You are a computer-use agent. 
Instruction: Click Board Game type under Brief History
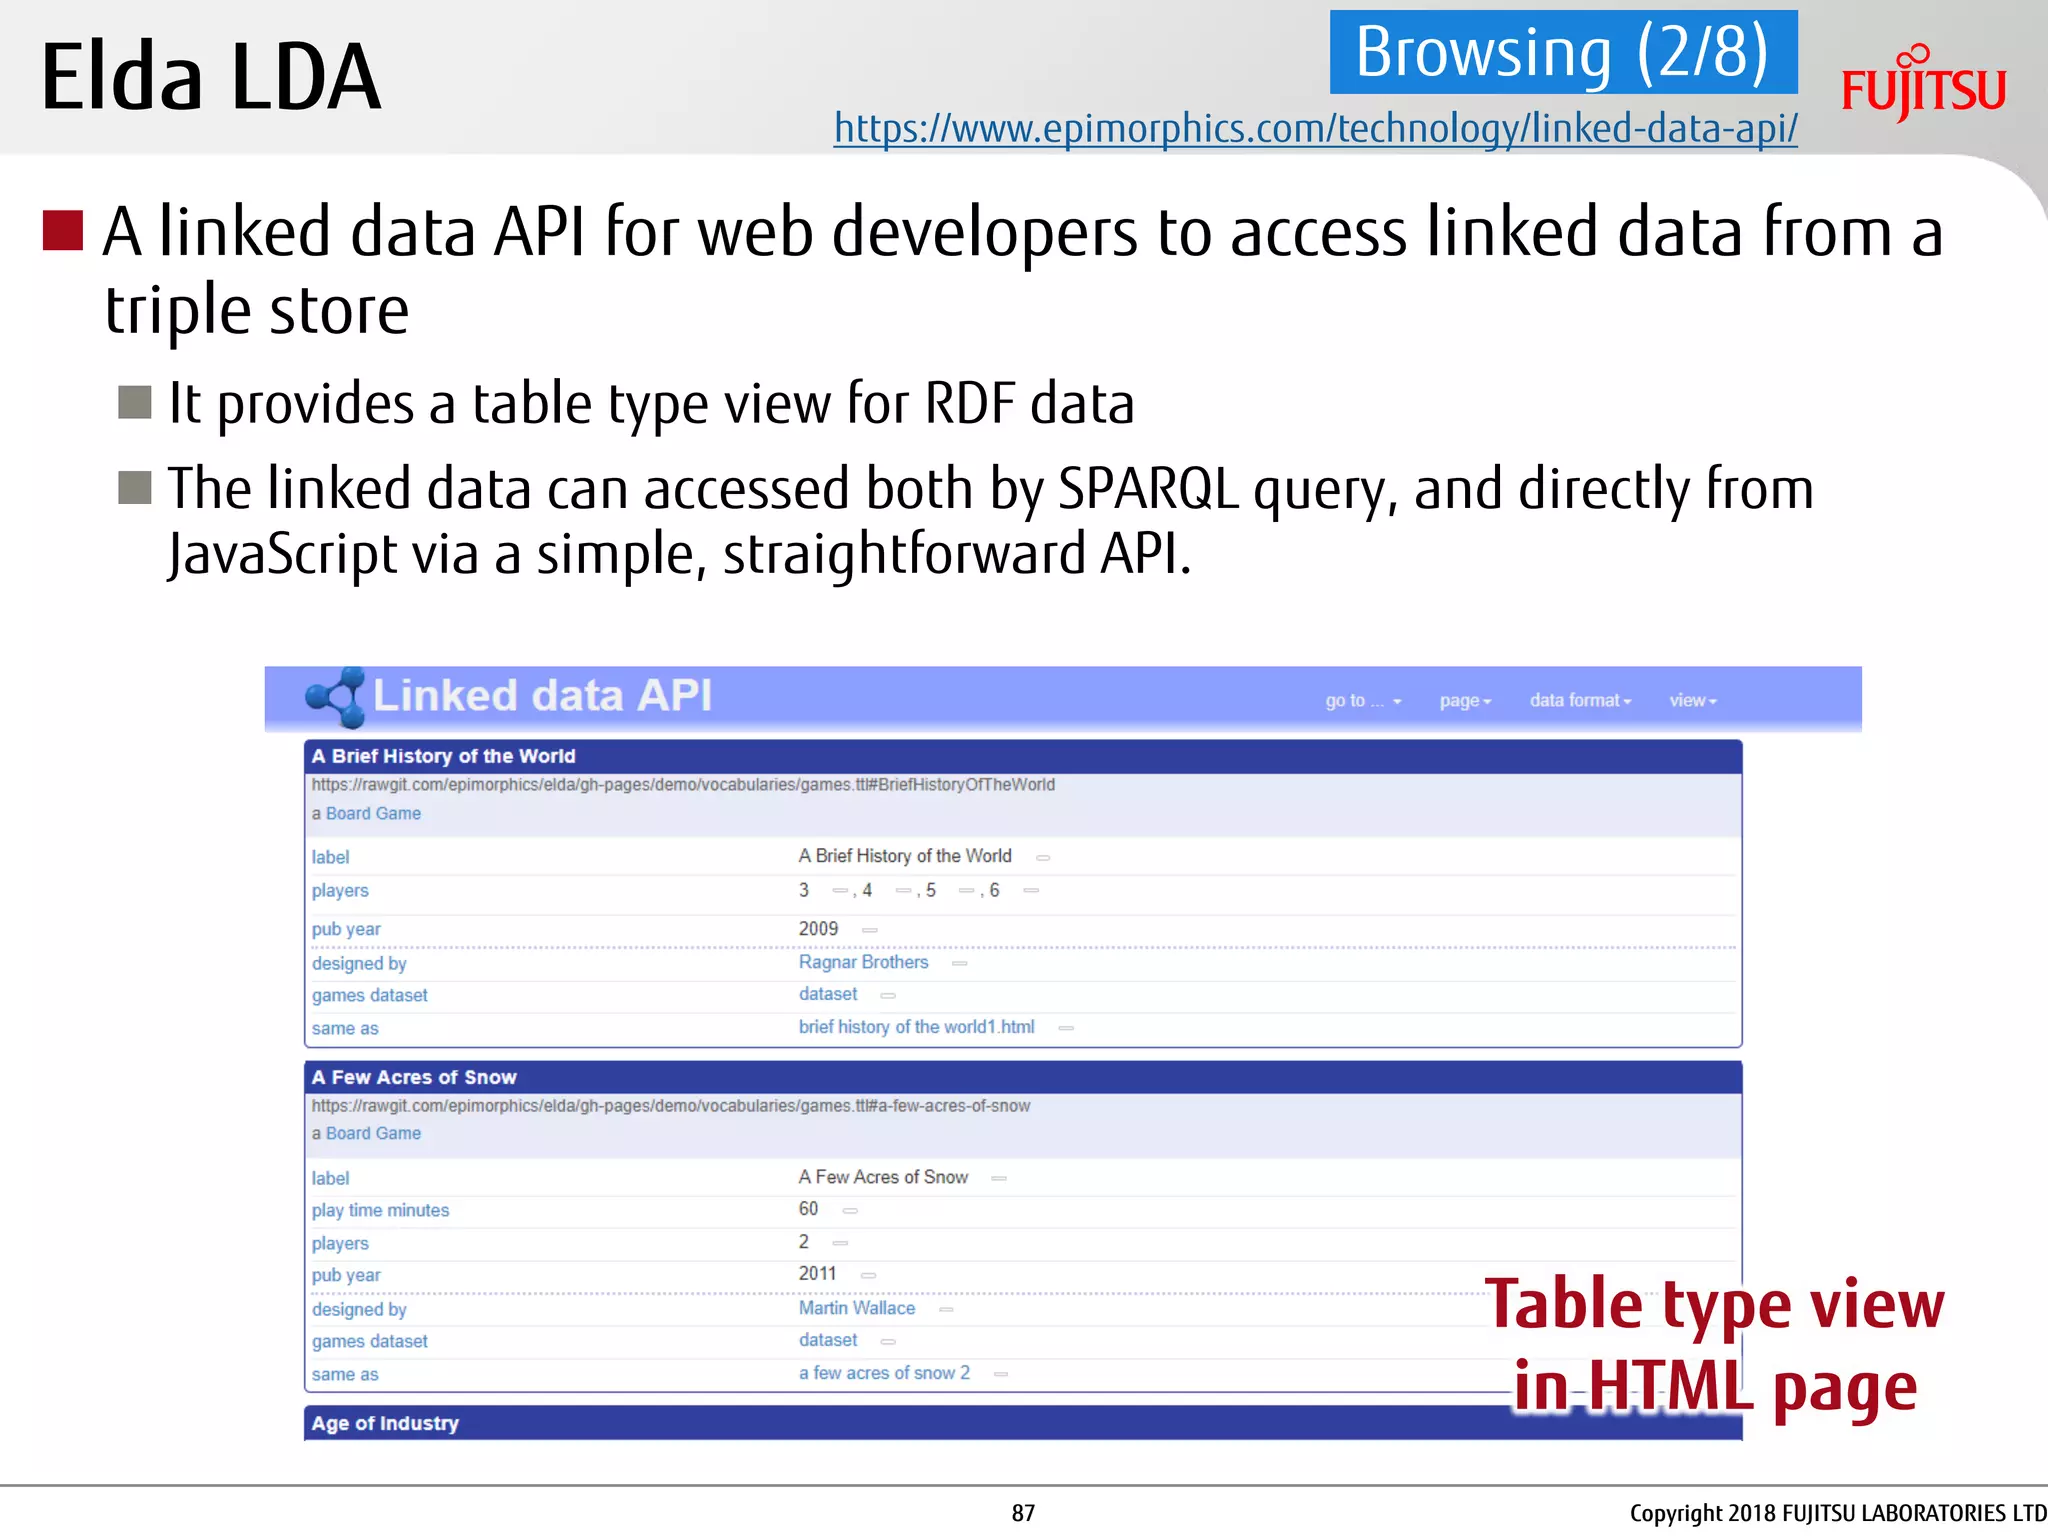click(373, 814)
